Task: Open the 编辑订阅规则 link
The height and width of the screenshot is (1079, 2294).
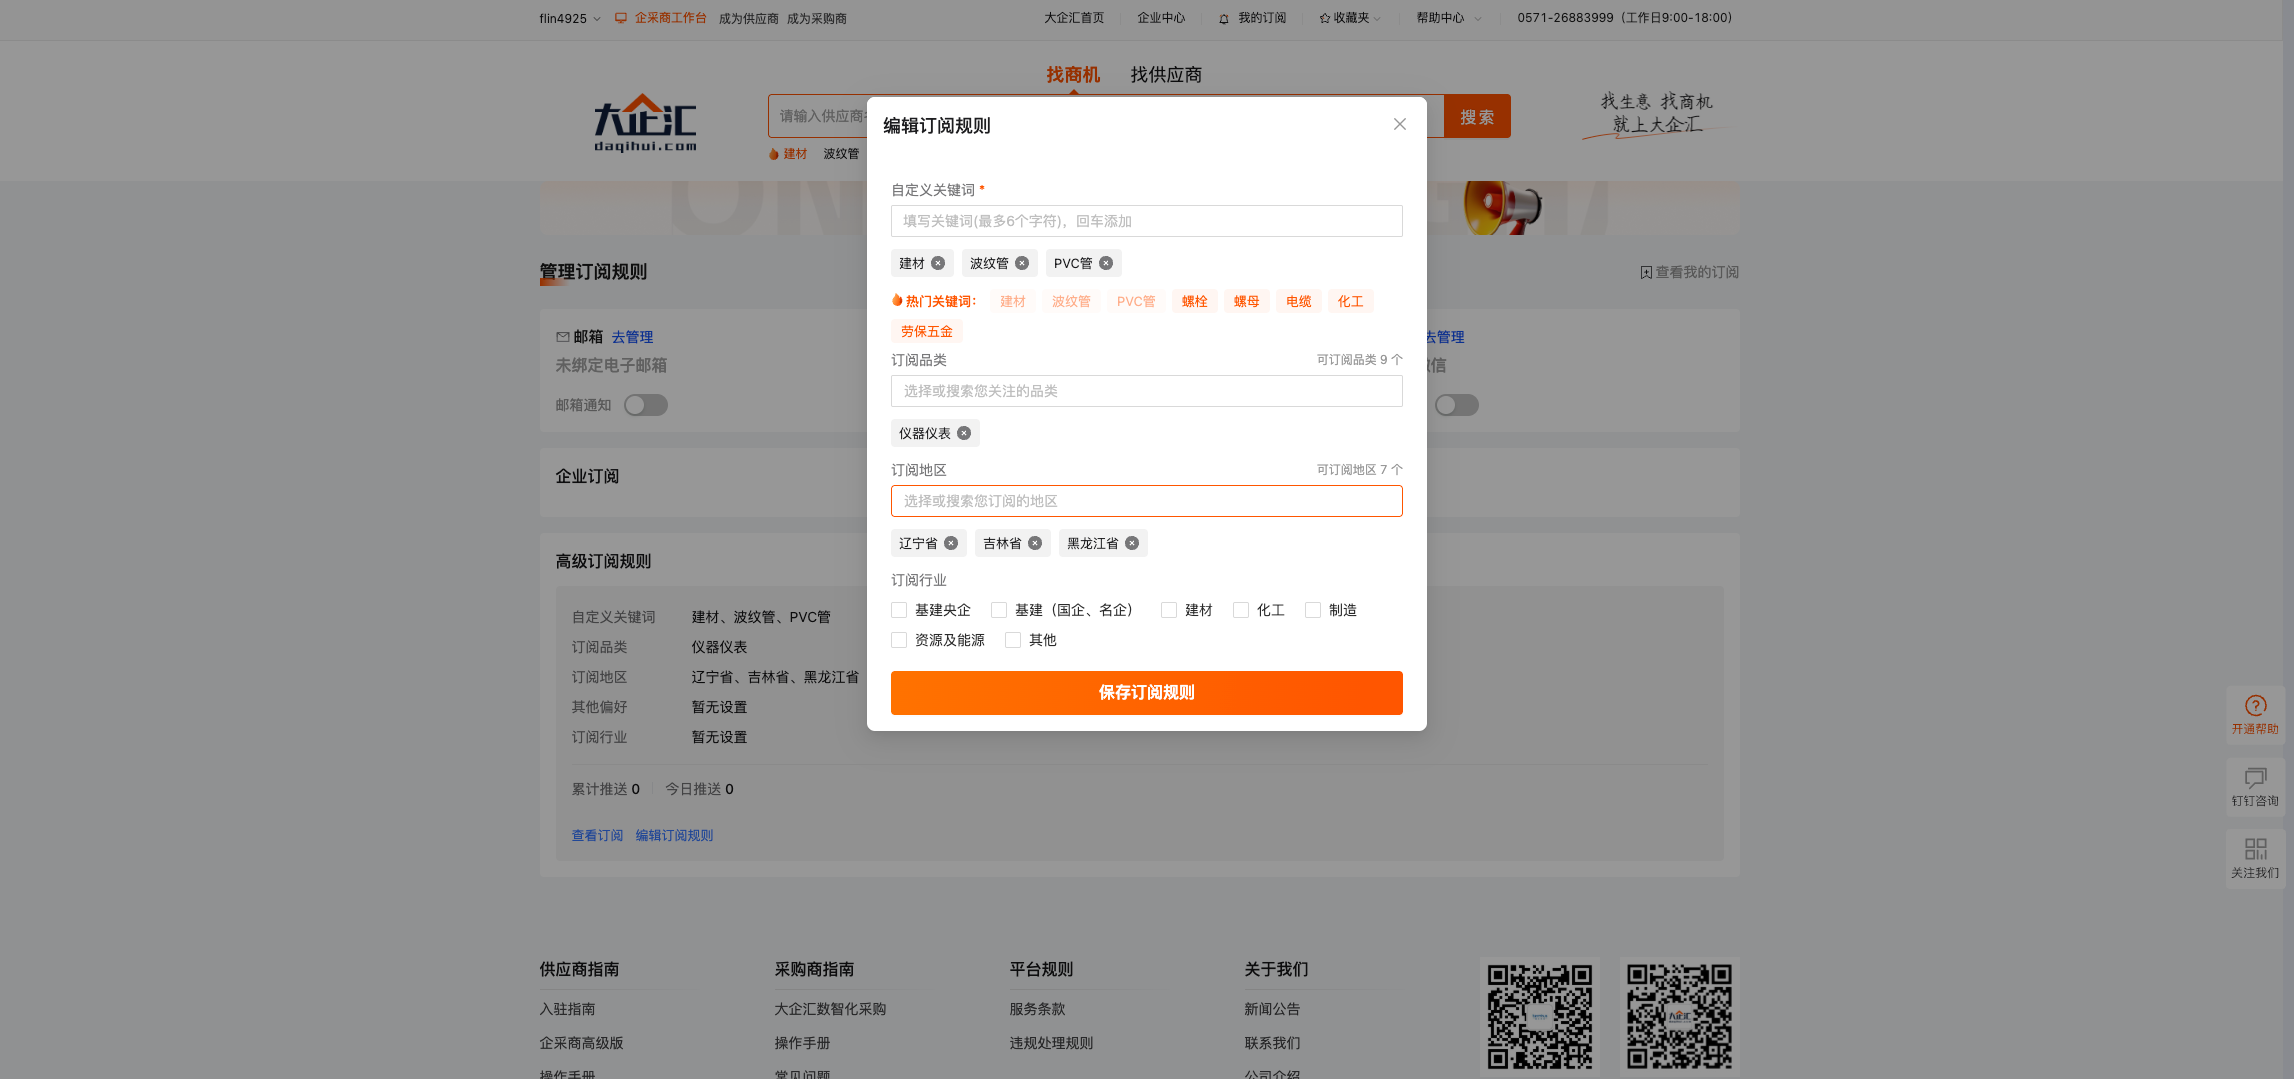Action: click(674, 836)
